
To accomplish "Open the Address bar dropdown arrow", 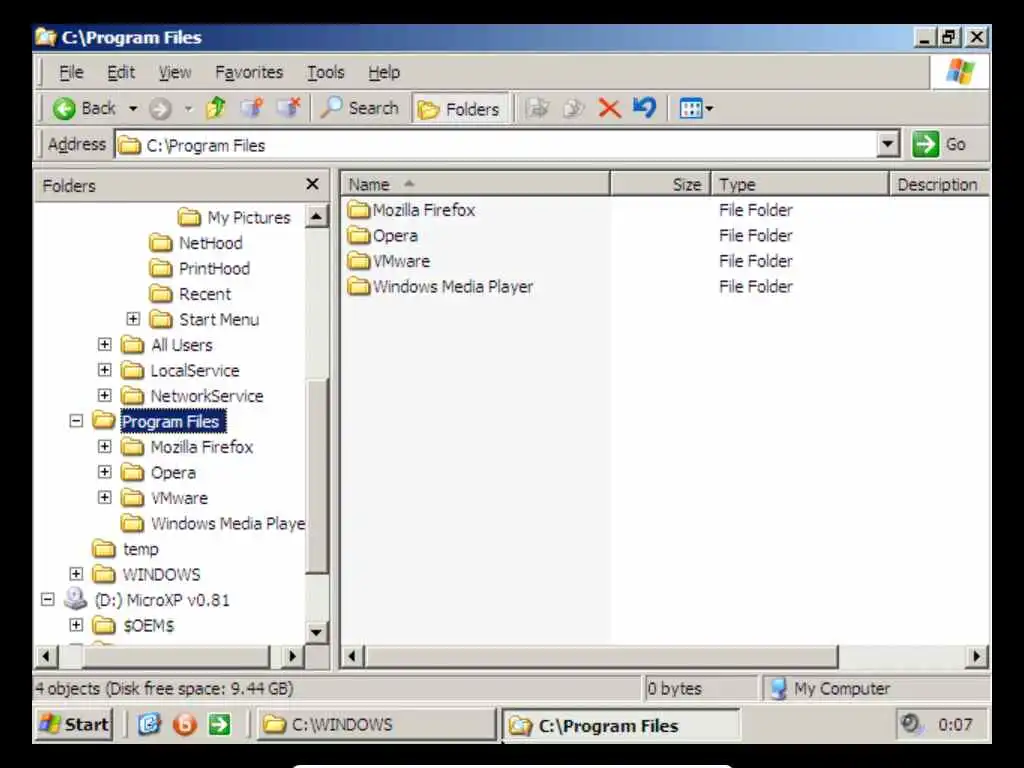I will point(888,144).
